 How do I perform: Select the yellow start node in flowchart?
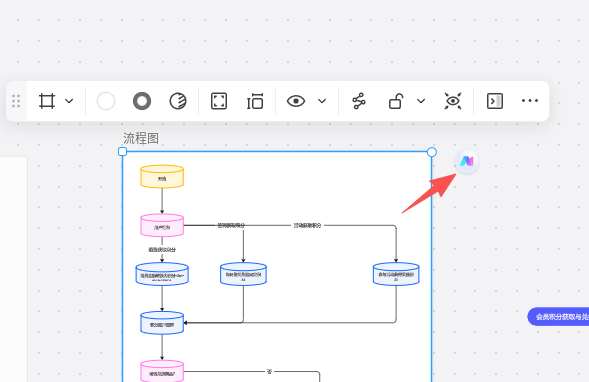pos(162,177)
